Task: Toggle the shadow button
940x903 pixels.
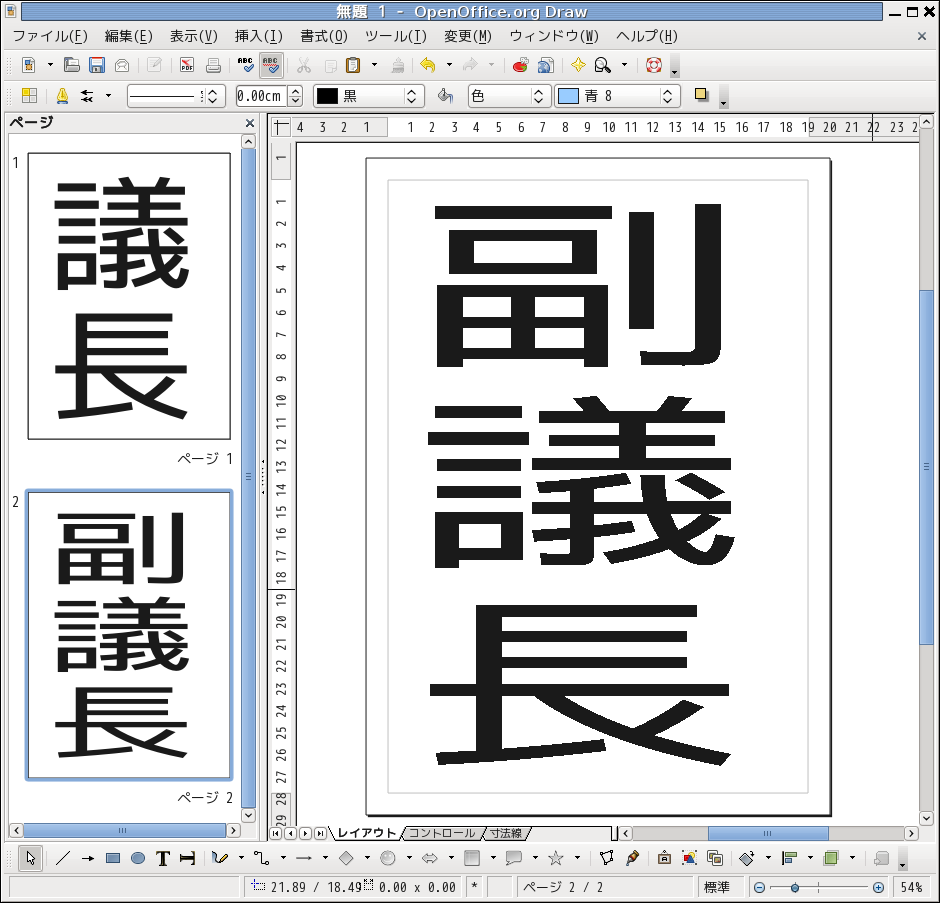Action: pyautogui.click(x=701, y=96)
